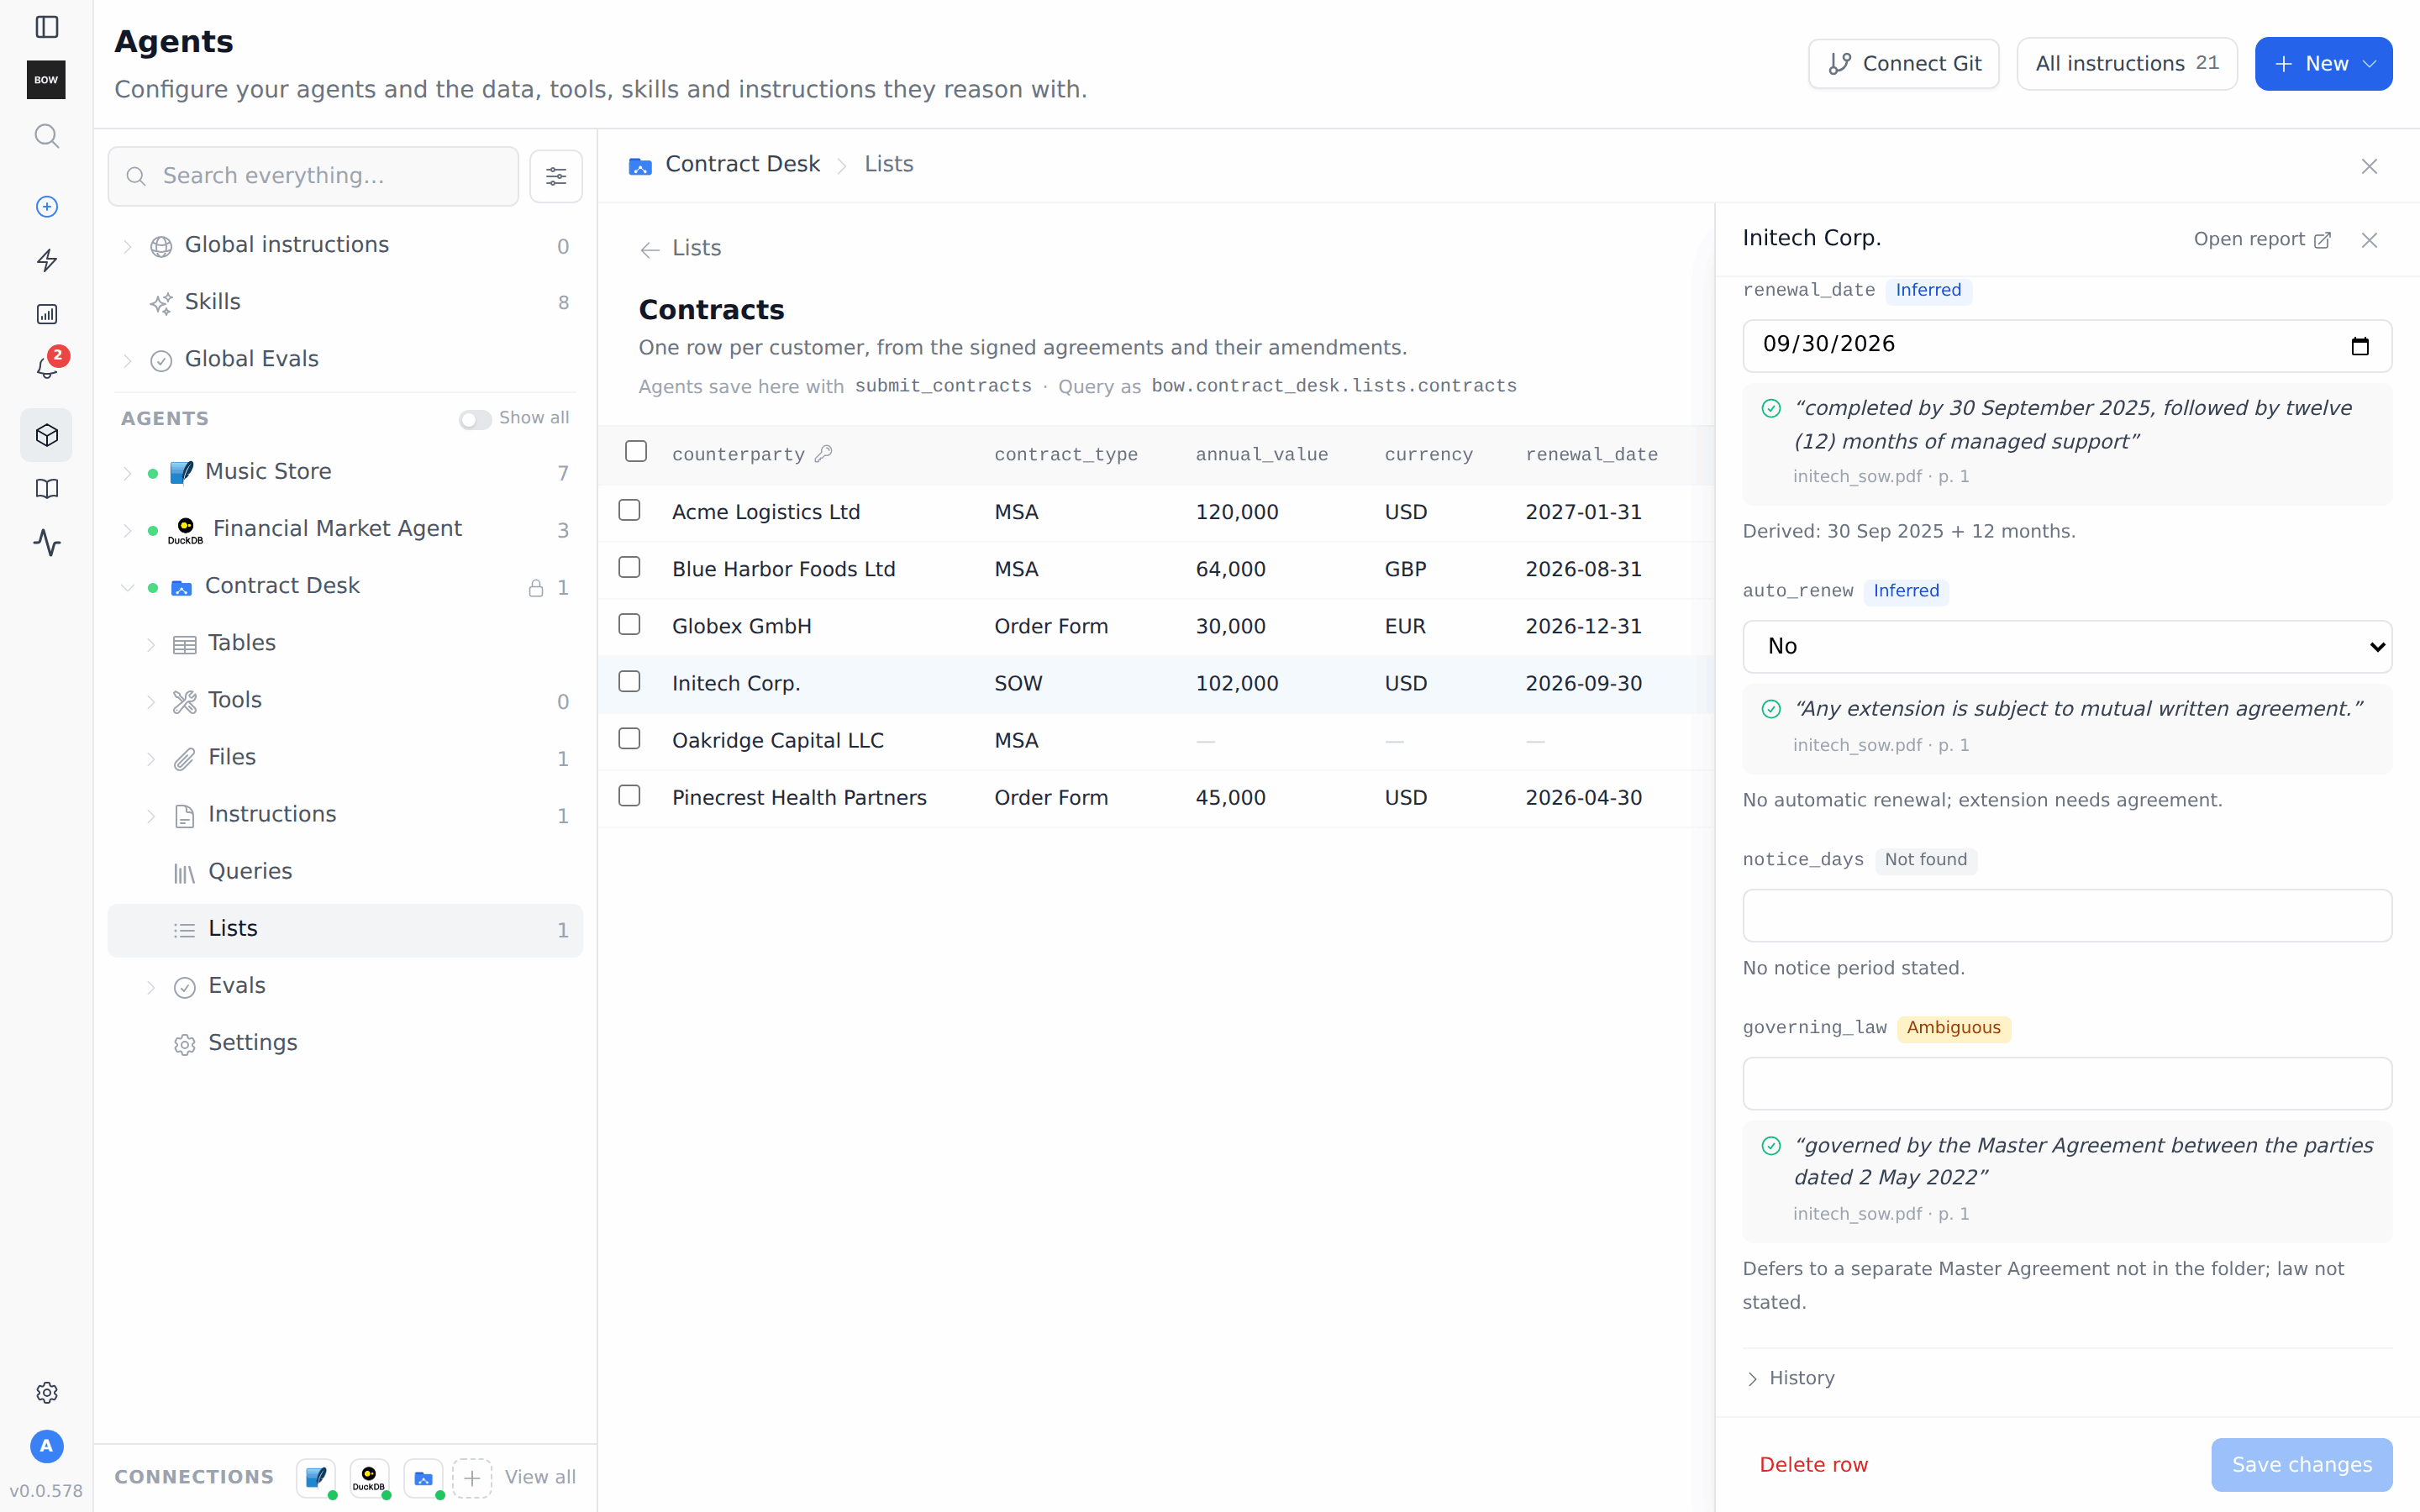Click the Open report link
The image size is (2420, 1512).
click(2262, 240)
